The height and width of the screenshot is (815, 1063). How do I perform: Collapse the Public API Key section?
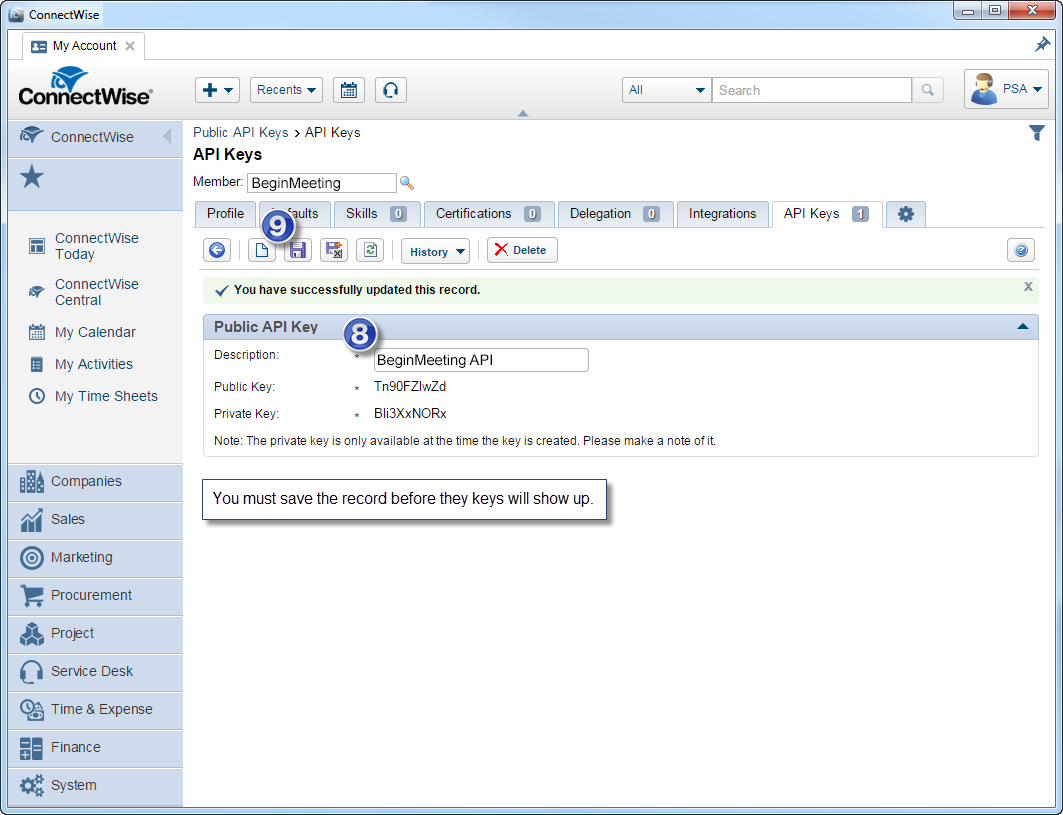[1022, 327]
